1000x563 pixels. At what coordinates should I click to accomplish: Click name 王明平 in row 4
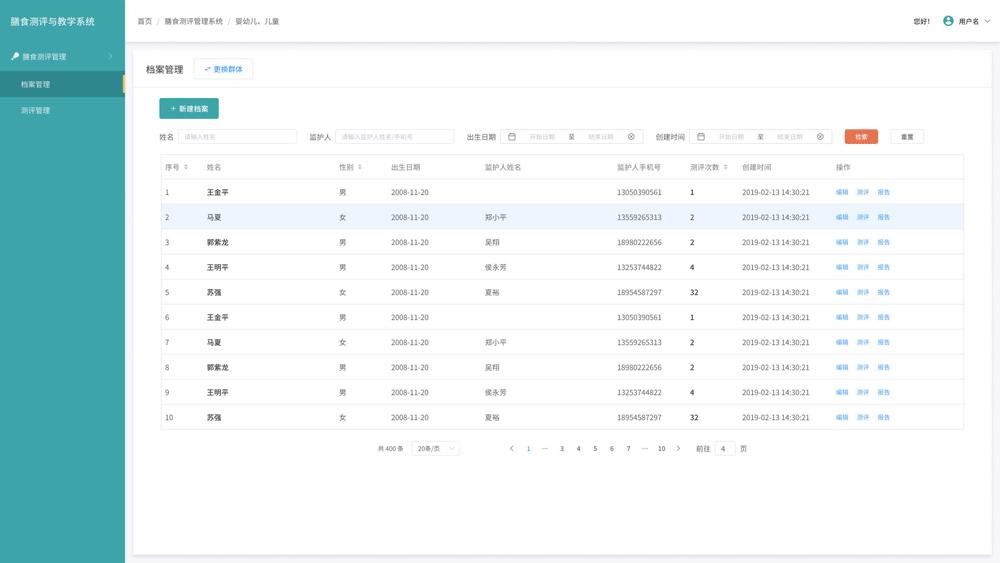(217, 267)
